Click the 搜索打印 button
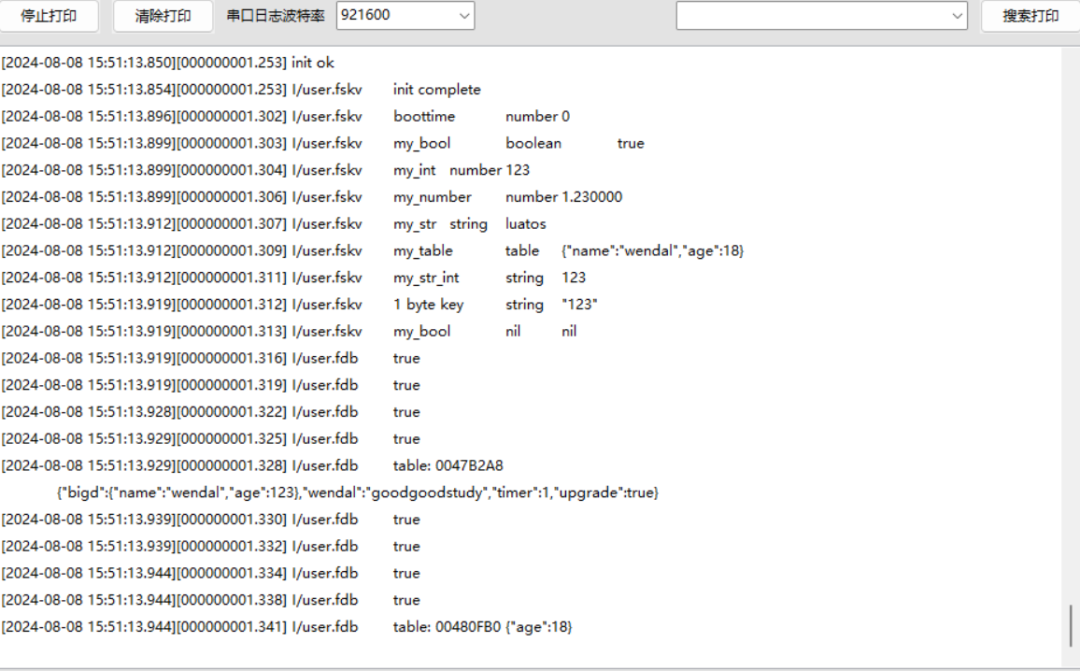Screen dimensions: 1080x671 [1030, 16]
